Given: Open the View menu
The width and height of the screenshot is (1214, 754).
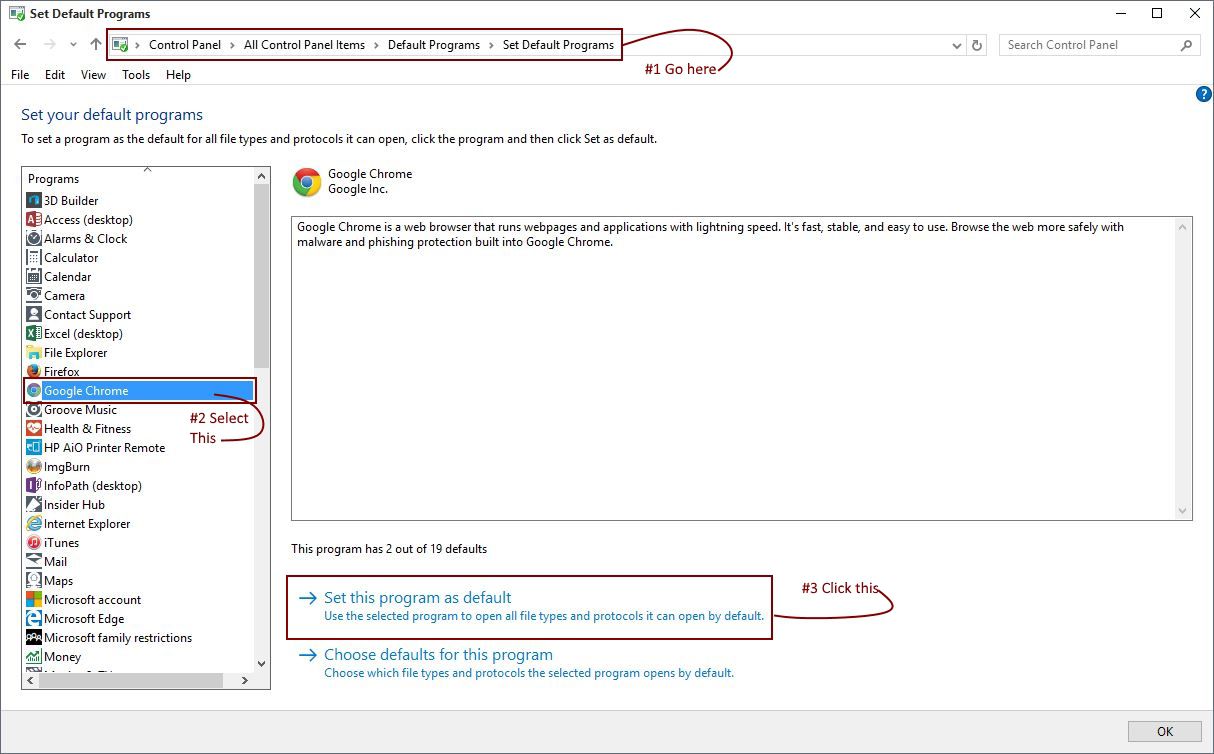Looking at the screenshot, I should (x=93, y=75).
